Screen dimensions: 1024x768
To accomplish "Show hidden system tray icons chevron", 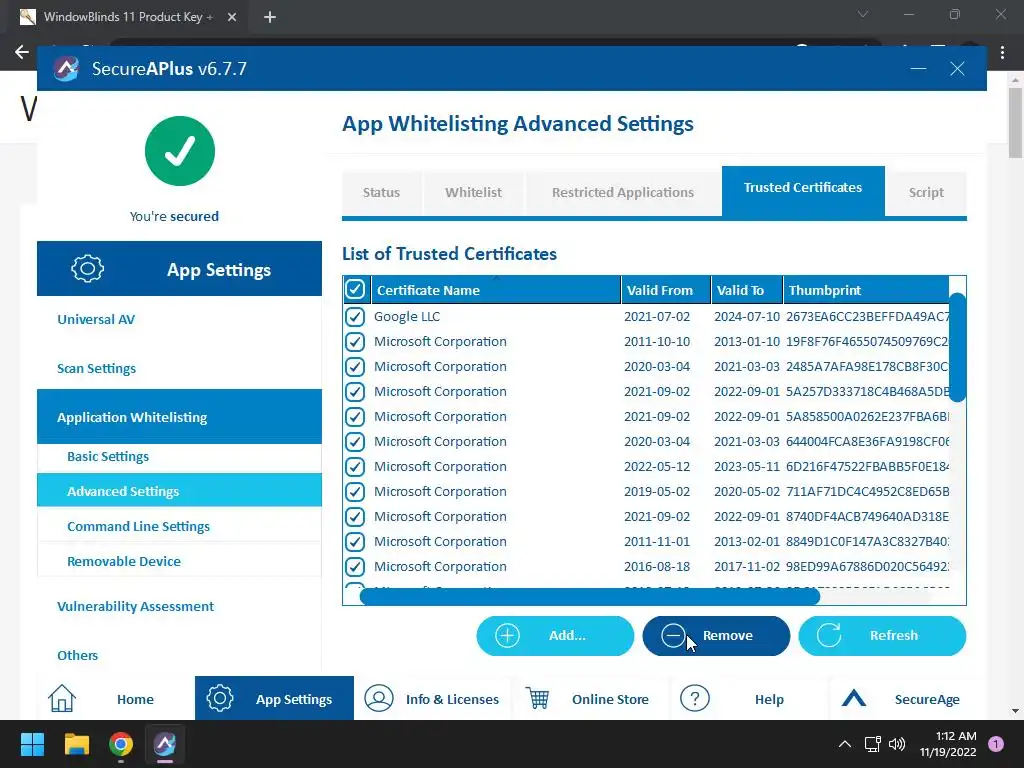I will [844, 744].
